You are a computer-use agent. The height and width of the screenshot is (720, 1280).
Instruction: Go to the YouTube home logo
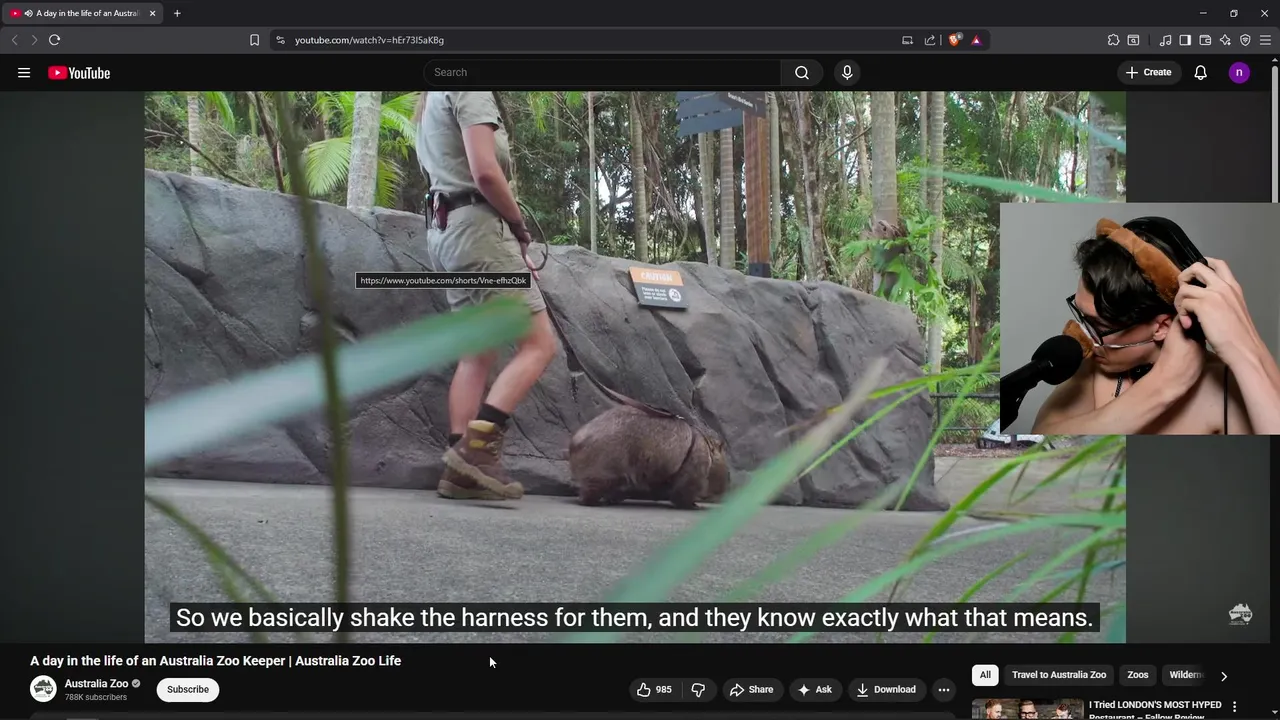coord(79,73)
